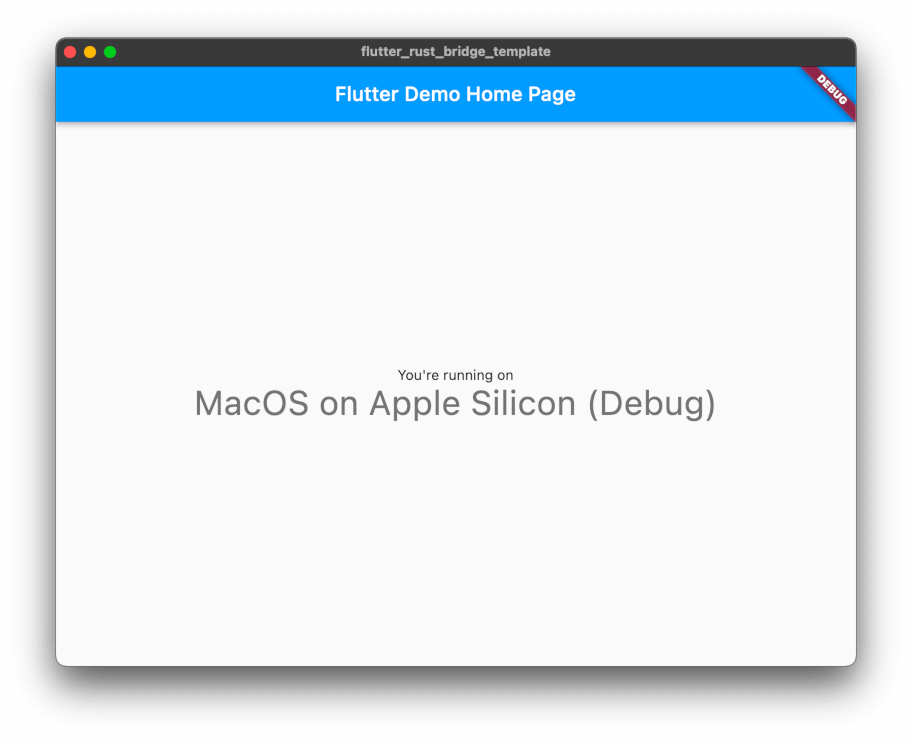Close the window with the red traffic light

[x=68, y=51]
